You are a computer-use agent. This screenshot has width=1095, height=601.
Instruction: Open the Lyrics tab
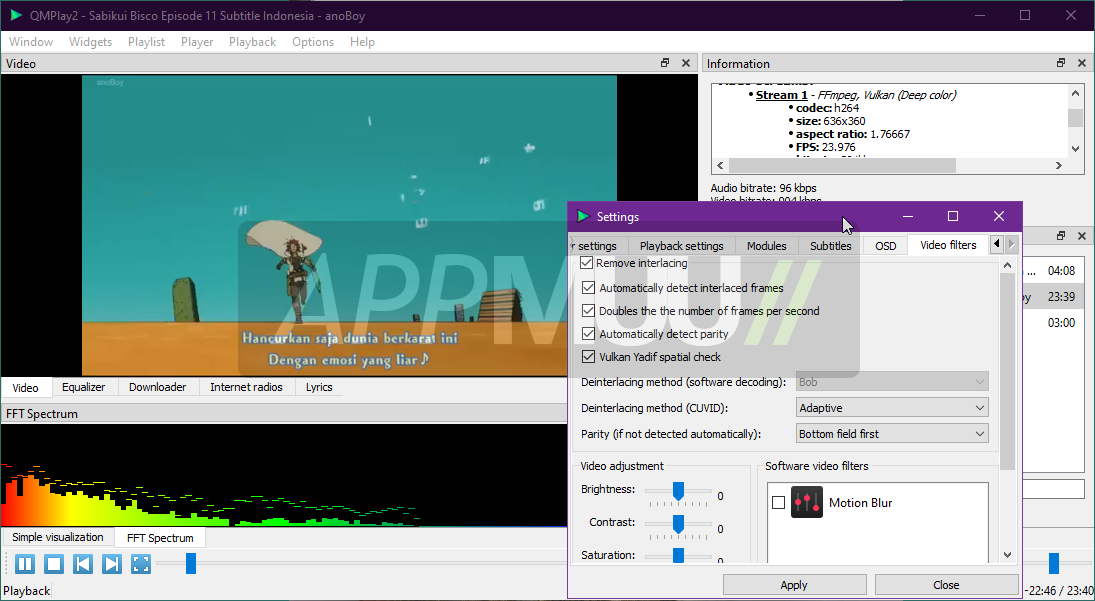(319, 387)
